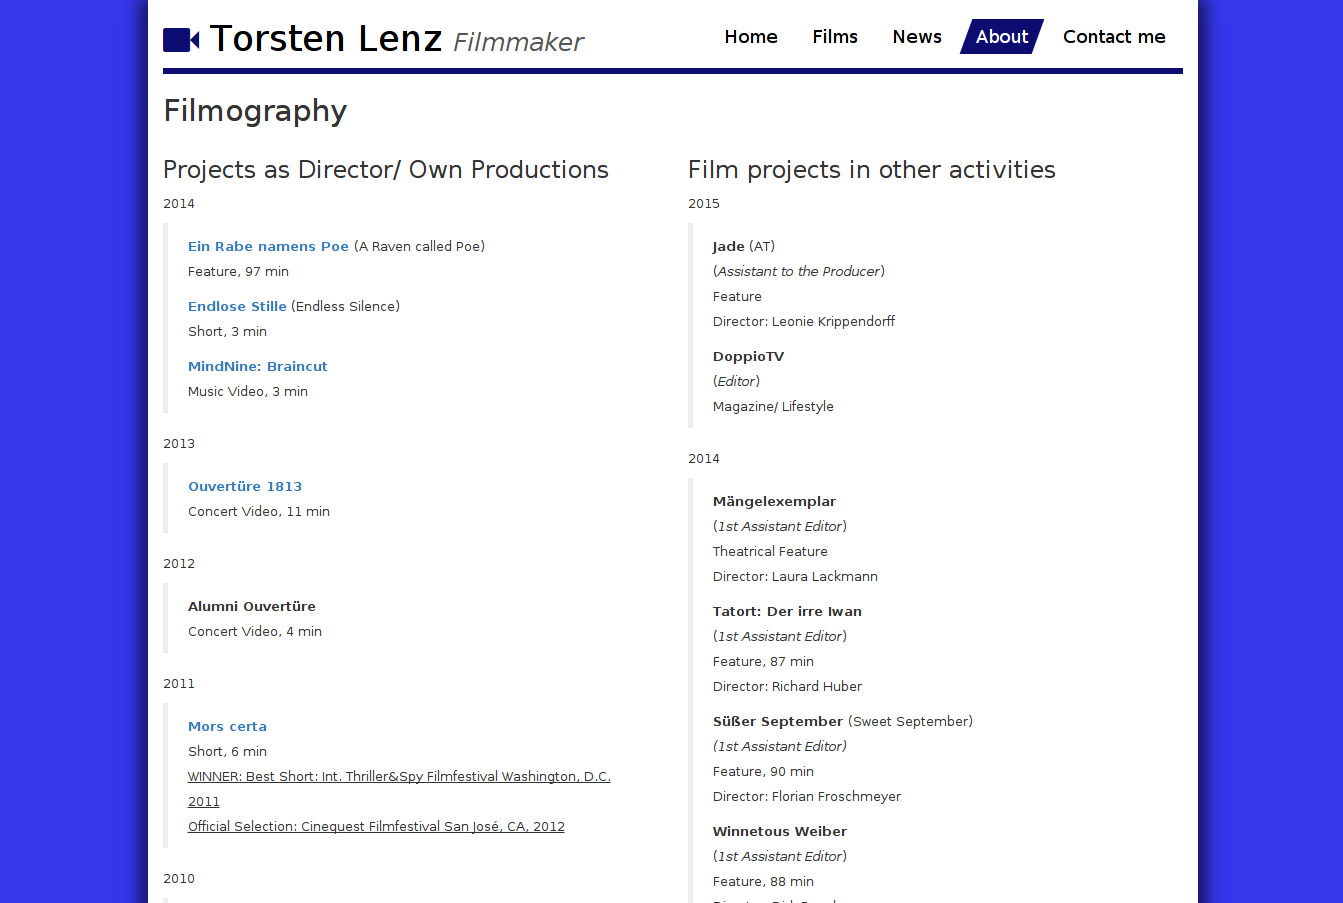Image resolution: width=1343 pixels, height=903 pixels.
Task: Click the video camera logo icon
Action: (181, 40)
